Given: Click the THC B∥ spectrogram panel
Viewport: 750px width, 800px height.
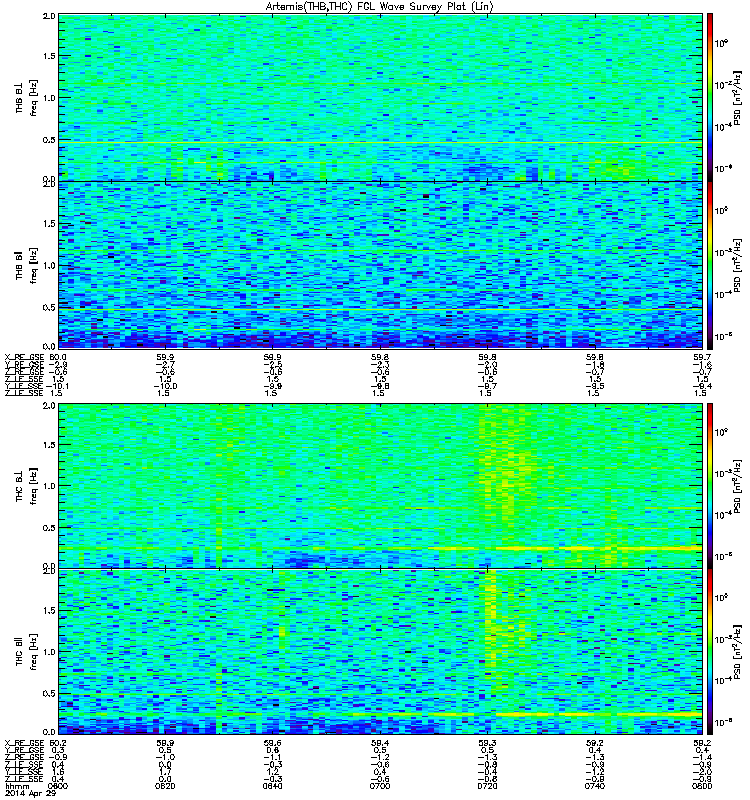Looking at the screenshot, I should click(x=381, y=652).
